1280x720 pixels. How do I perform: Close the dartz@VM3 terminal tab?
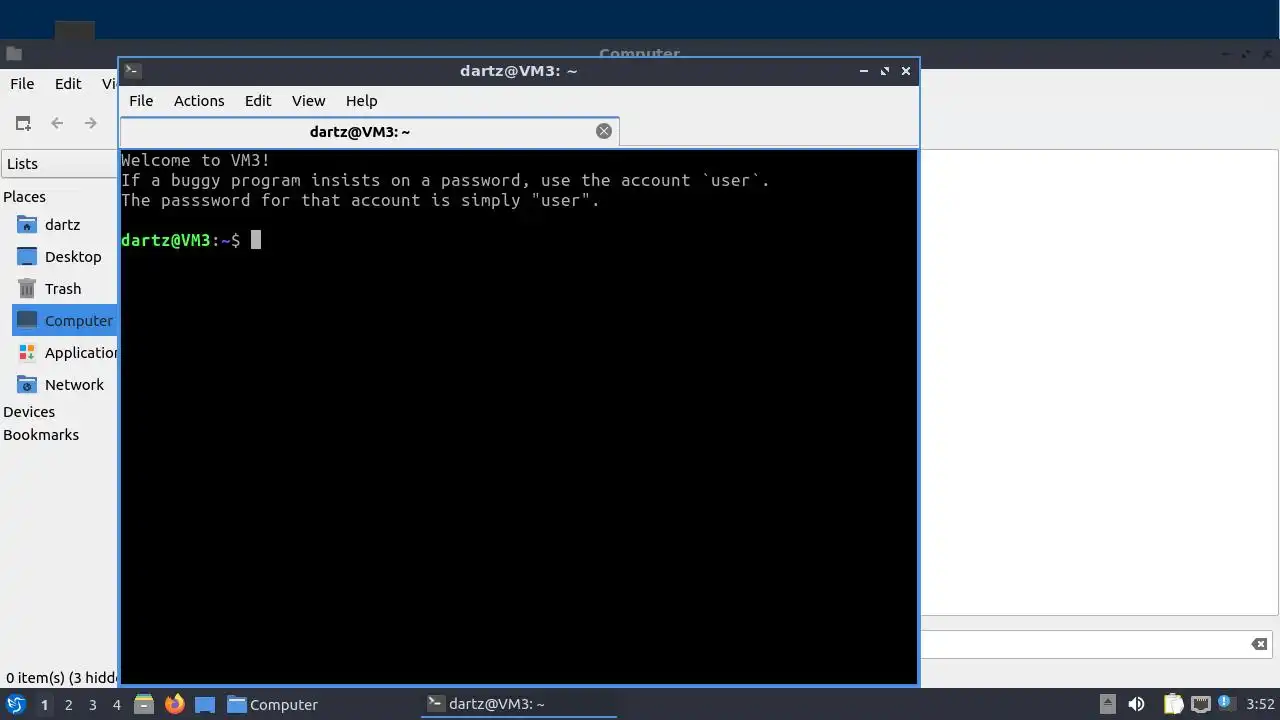604,131
